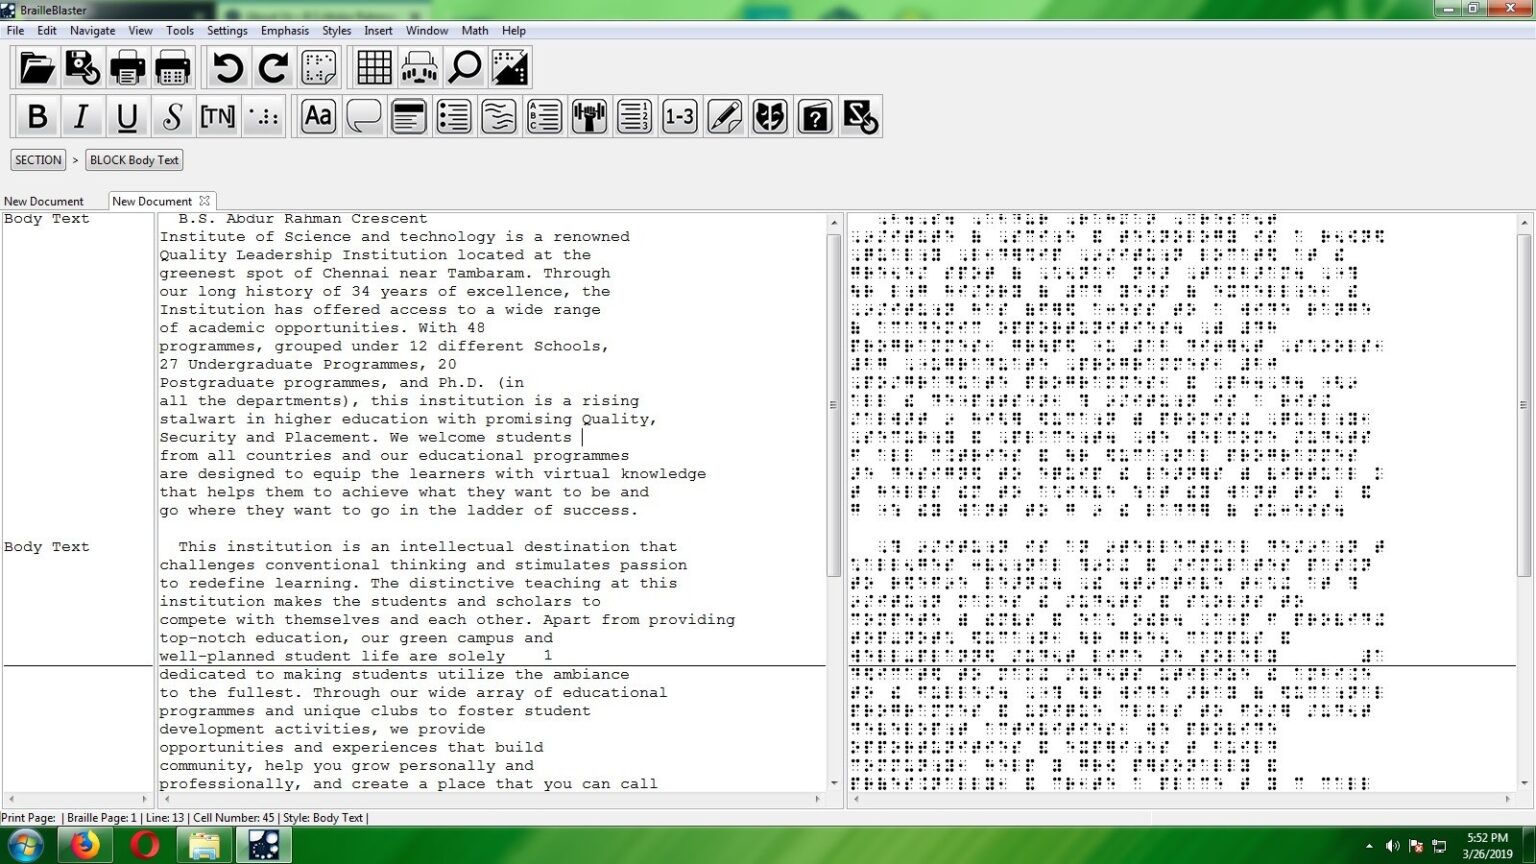Screen dimensions: 1536x864
Task: Switch to the first New Document tab
Action: pos(44,201)
